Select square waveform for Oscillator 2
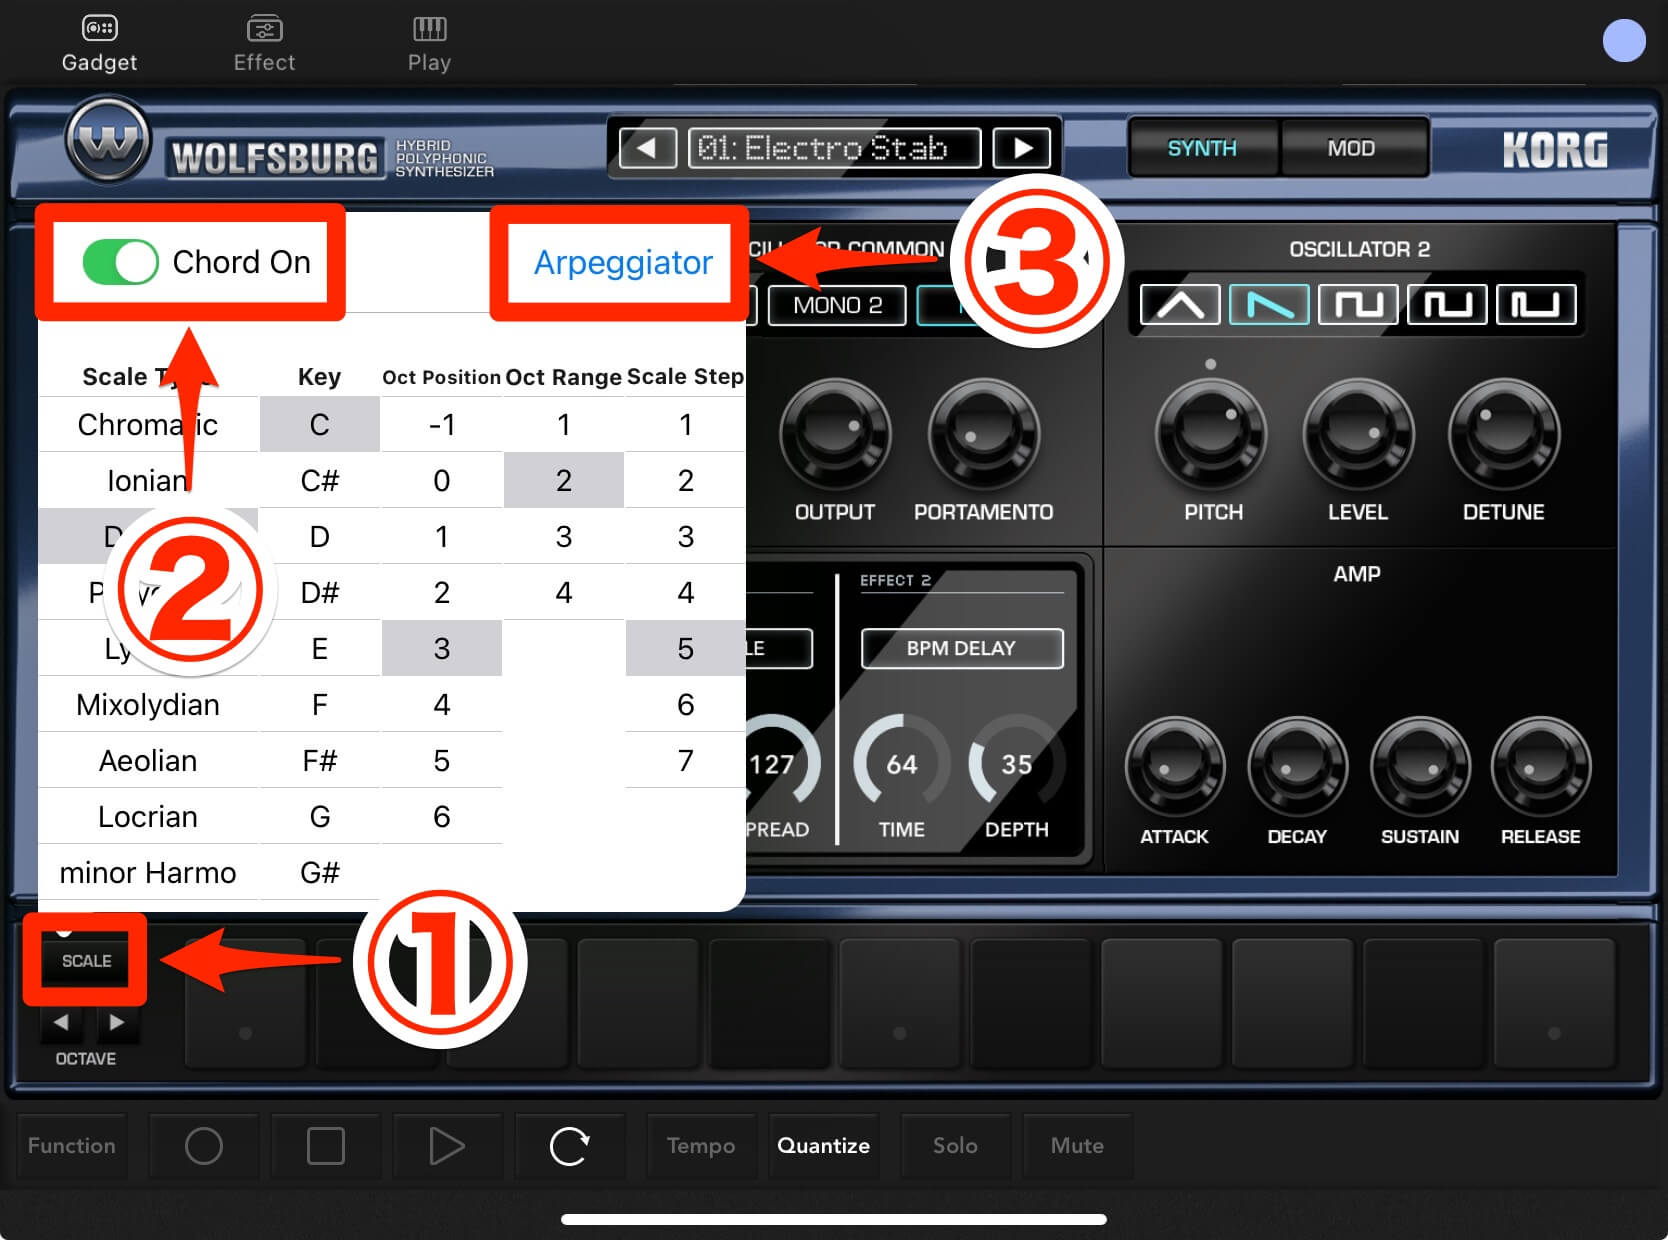1668x1240 pixels. point(1358,305)
